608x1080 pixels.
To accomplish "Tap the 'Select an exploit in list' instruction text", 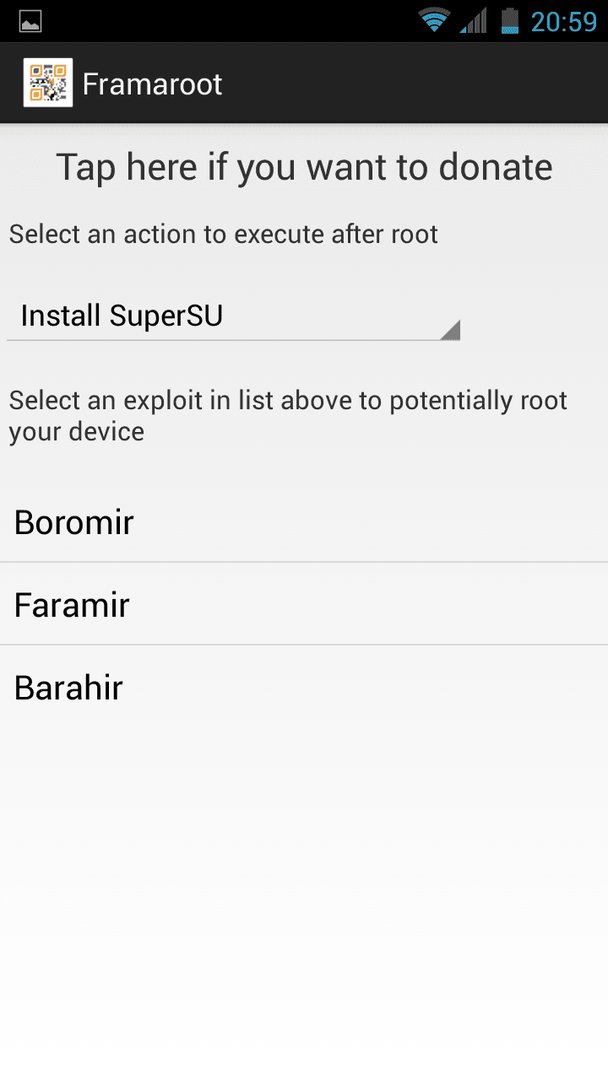I will tap(288, 416).
